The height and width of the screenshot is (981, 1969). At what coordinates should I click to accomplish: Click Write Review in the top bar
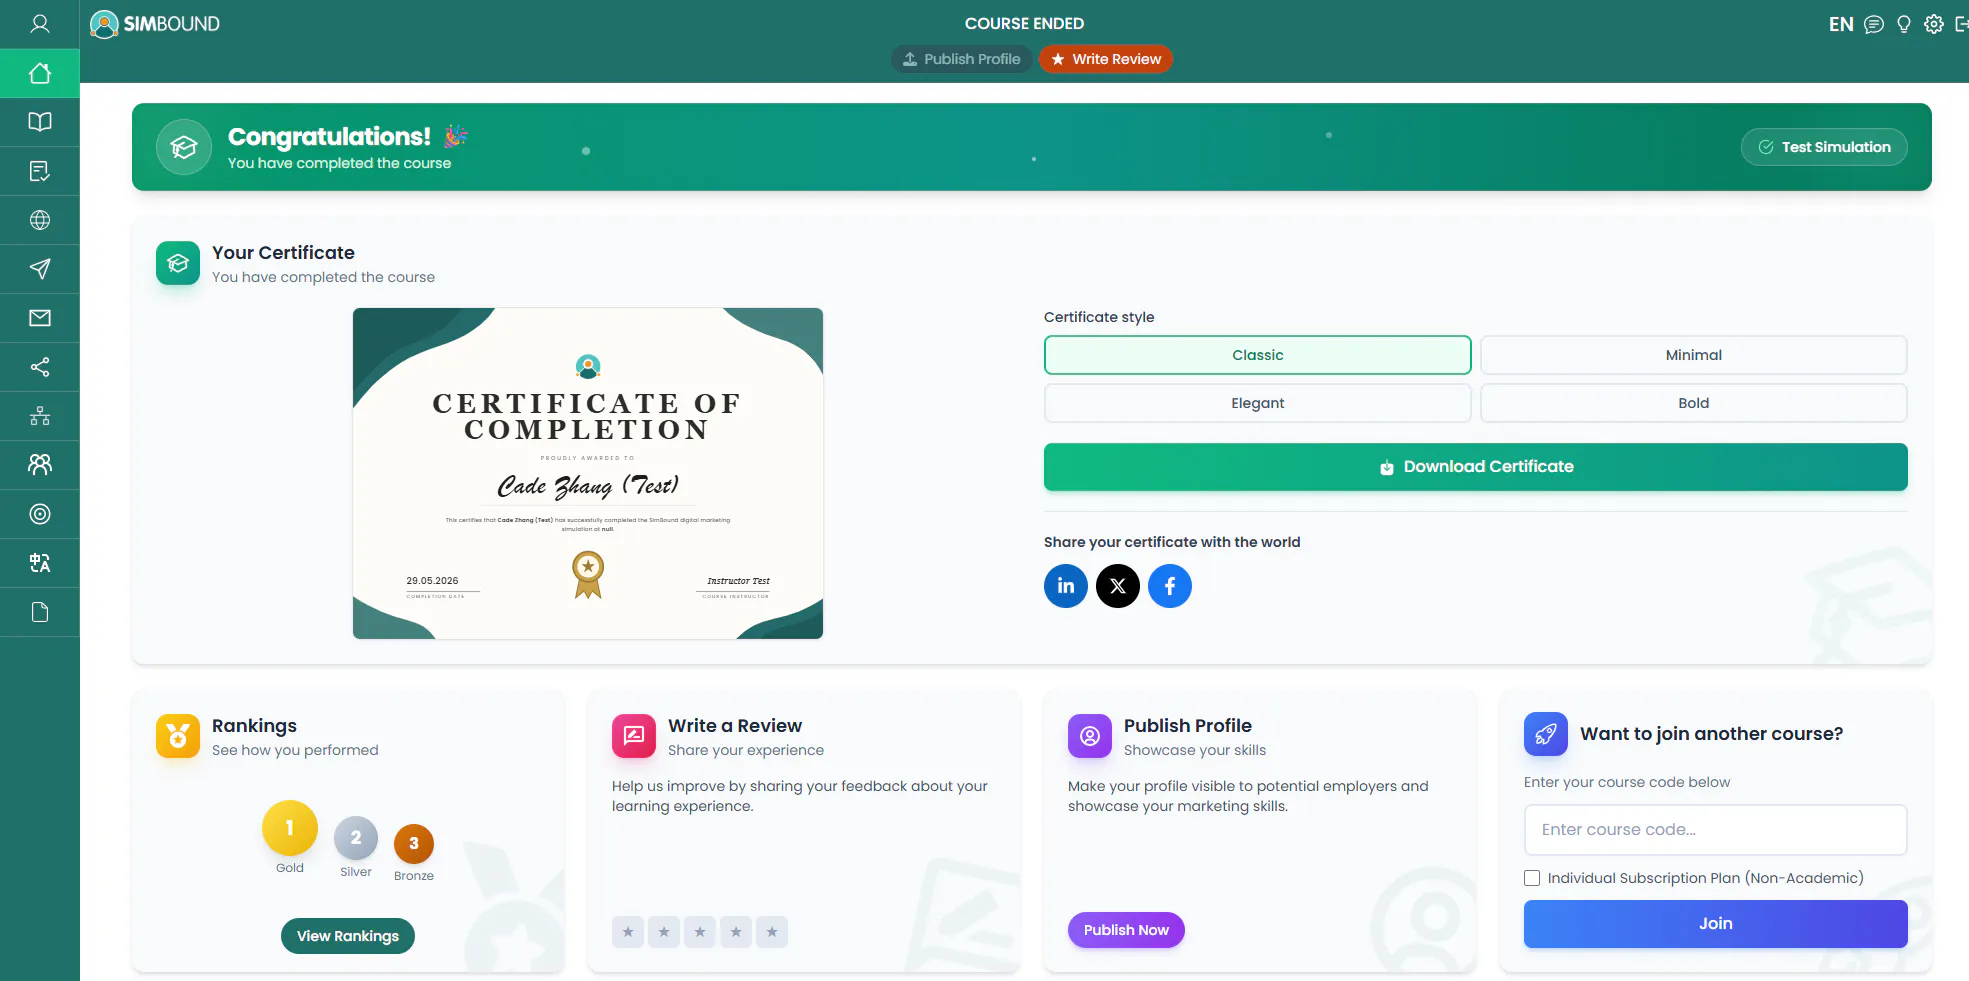pyautogui.click(x=1106, y=59)
